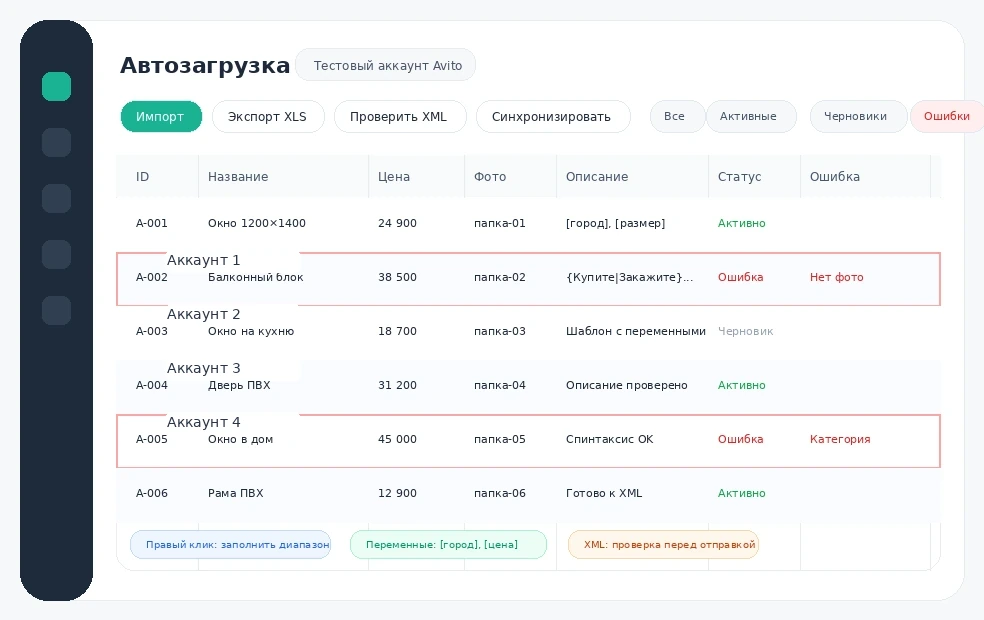Select the Тестовый аккаунт Avito chip

coord(385,65)
